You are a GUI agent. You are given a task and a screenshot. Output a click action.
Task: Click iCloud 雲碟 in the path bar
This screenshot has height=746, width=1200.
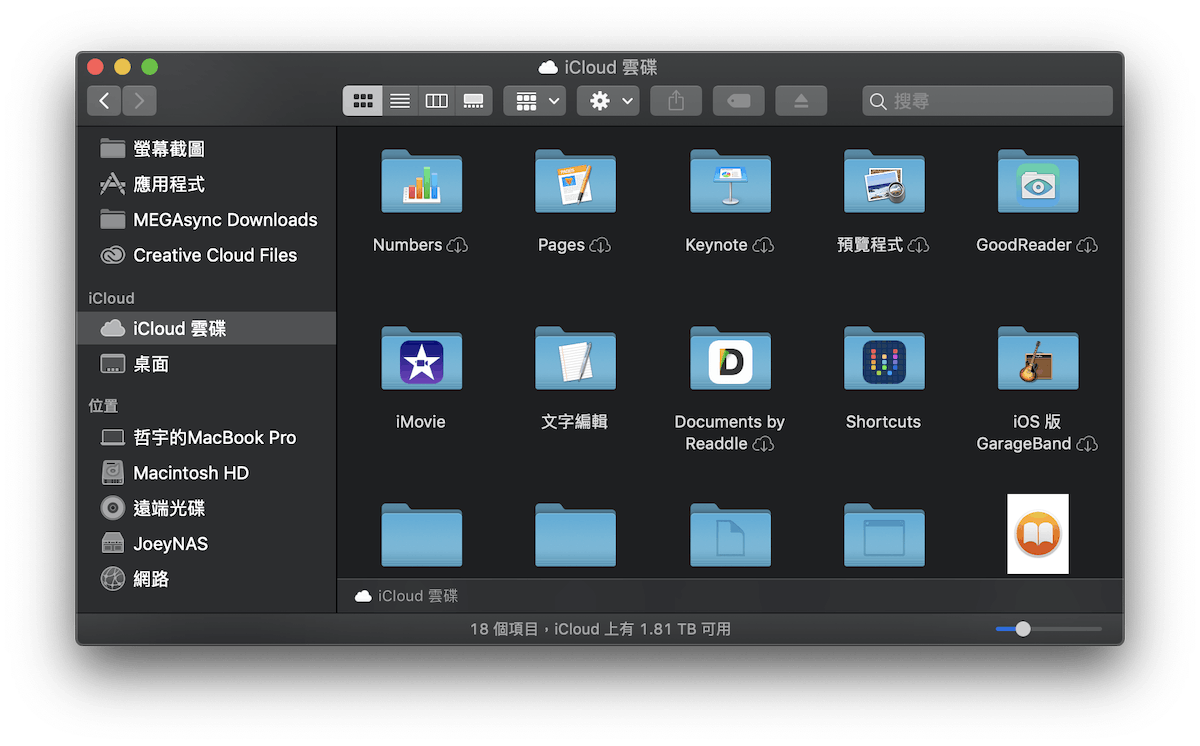tap(407, 596)
